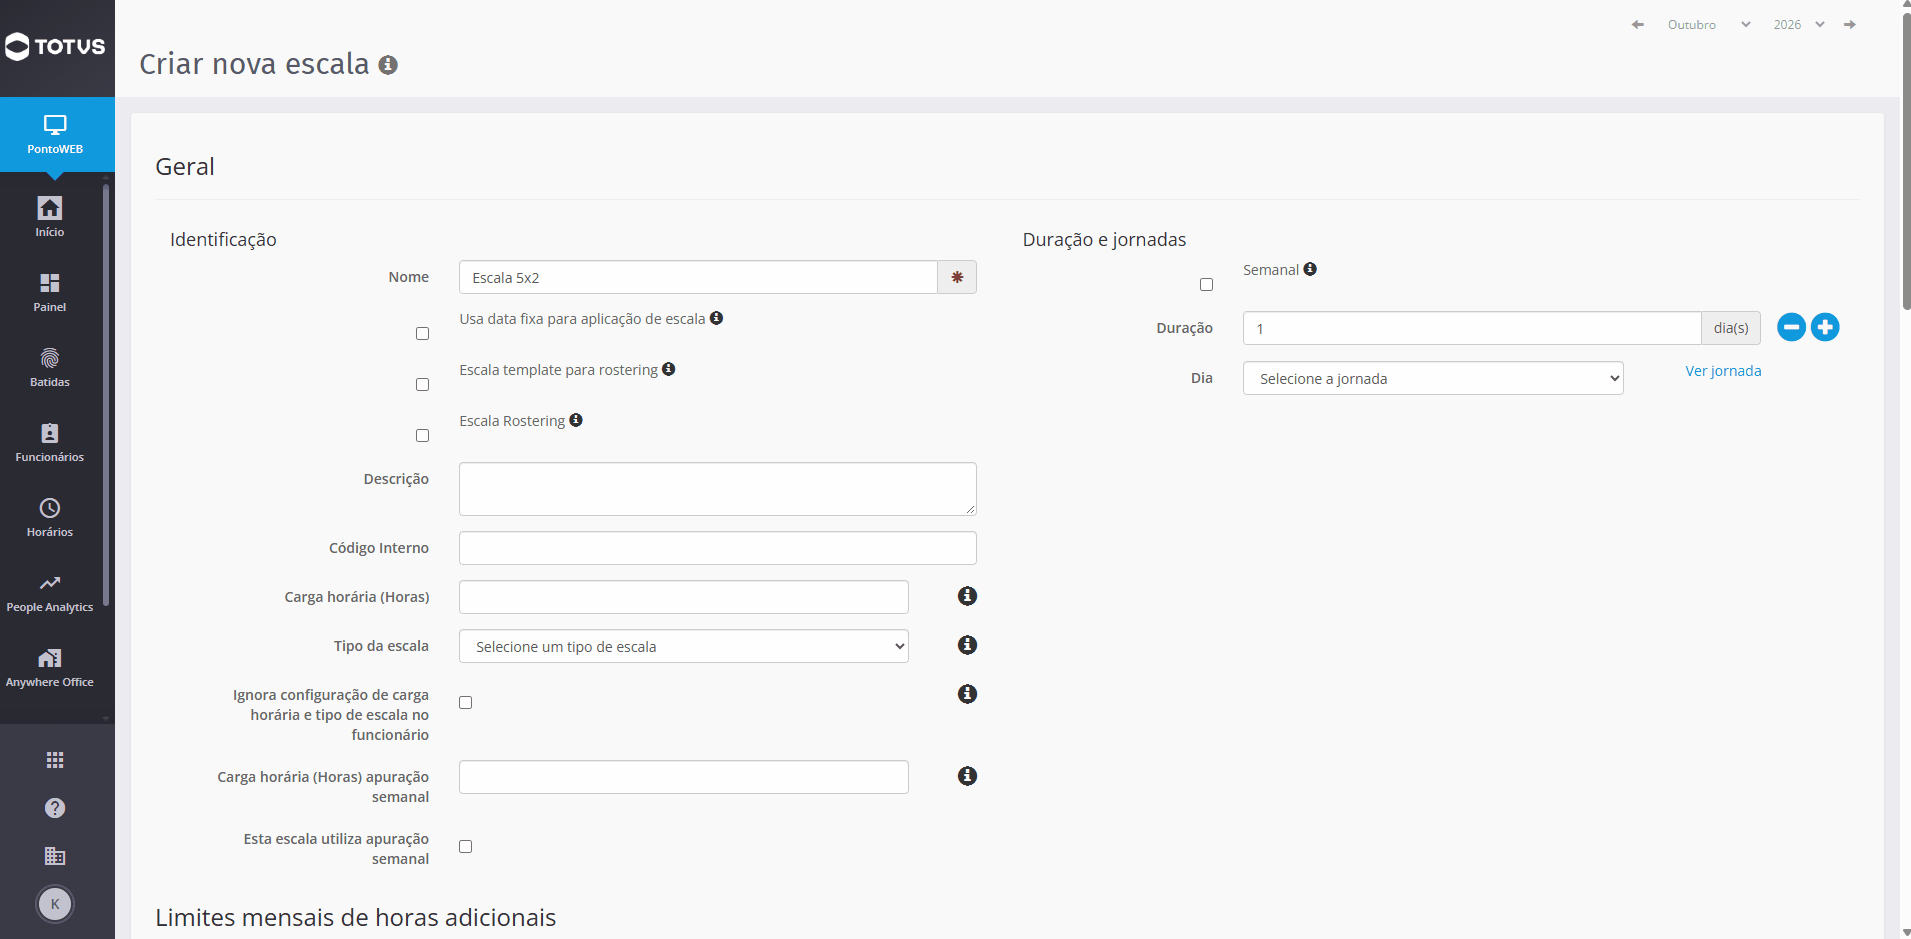1911x939 pixels.
Task: Click info icon next to Carga horária (Horas)
Action: pos(967,596)
